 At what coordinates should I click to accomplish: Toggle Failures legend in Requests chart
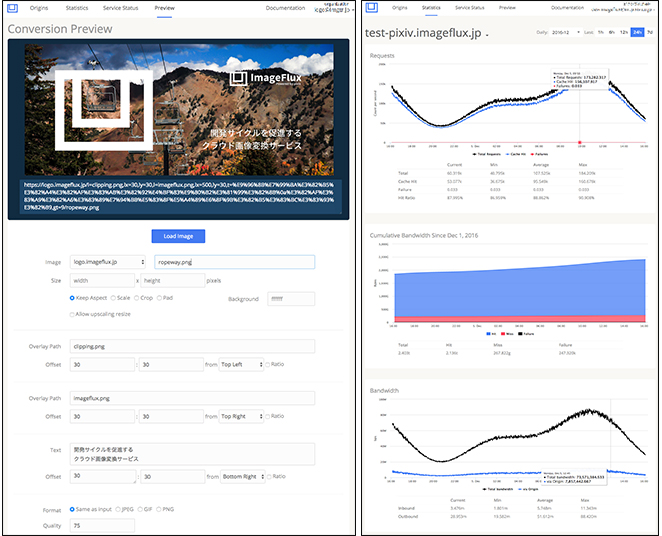point(539,154)
